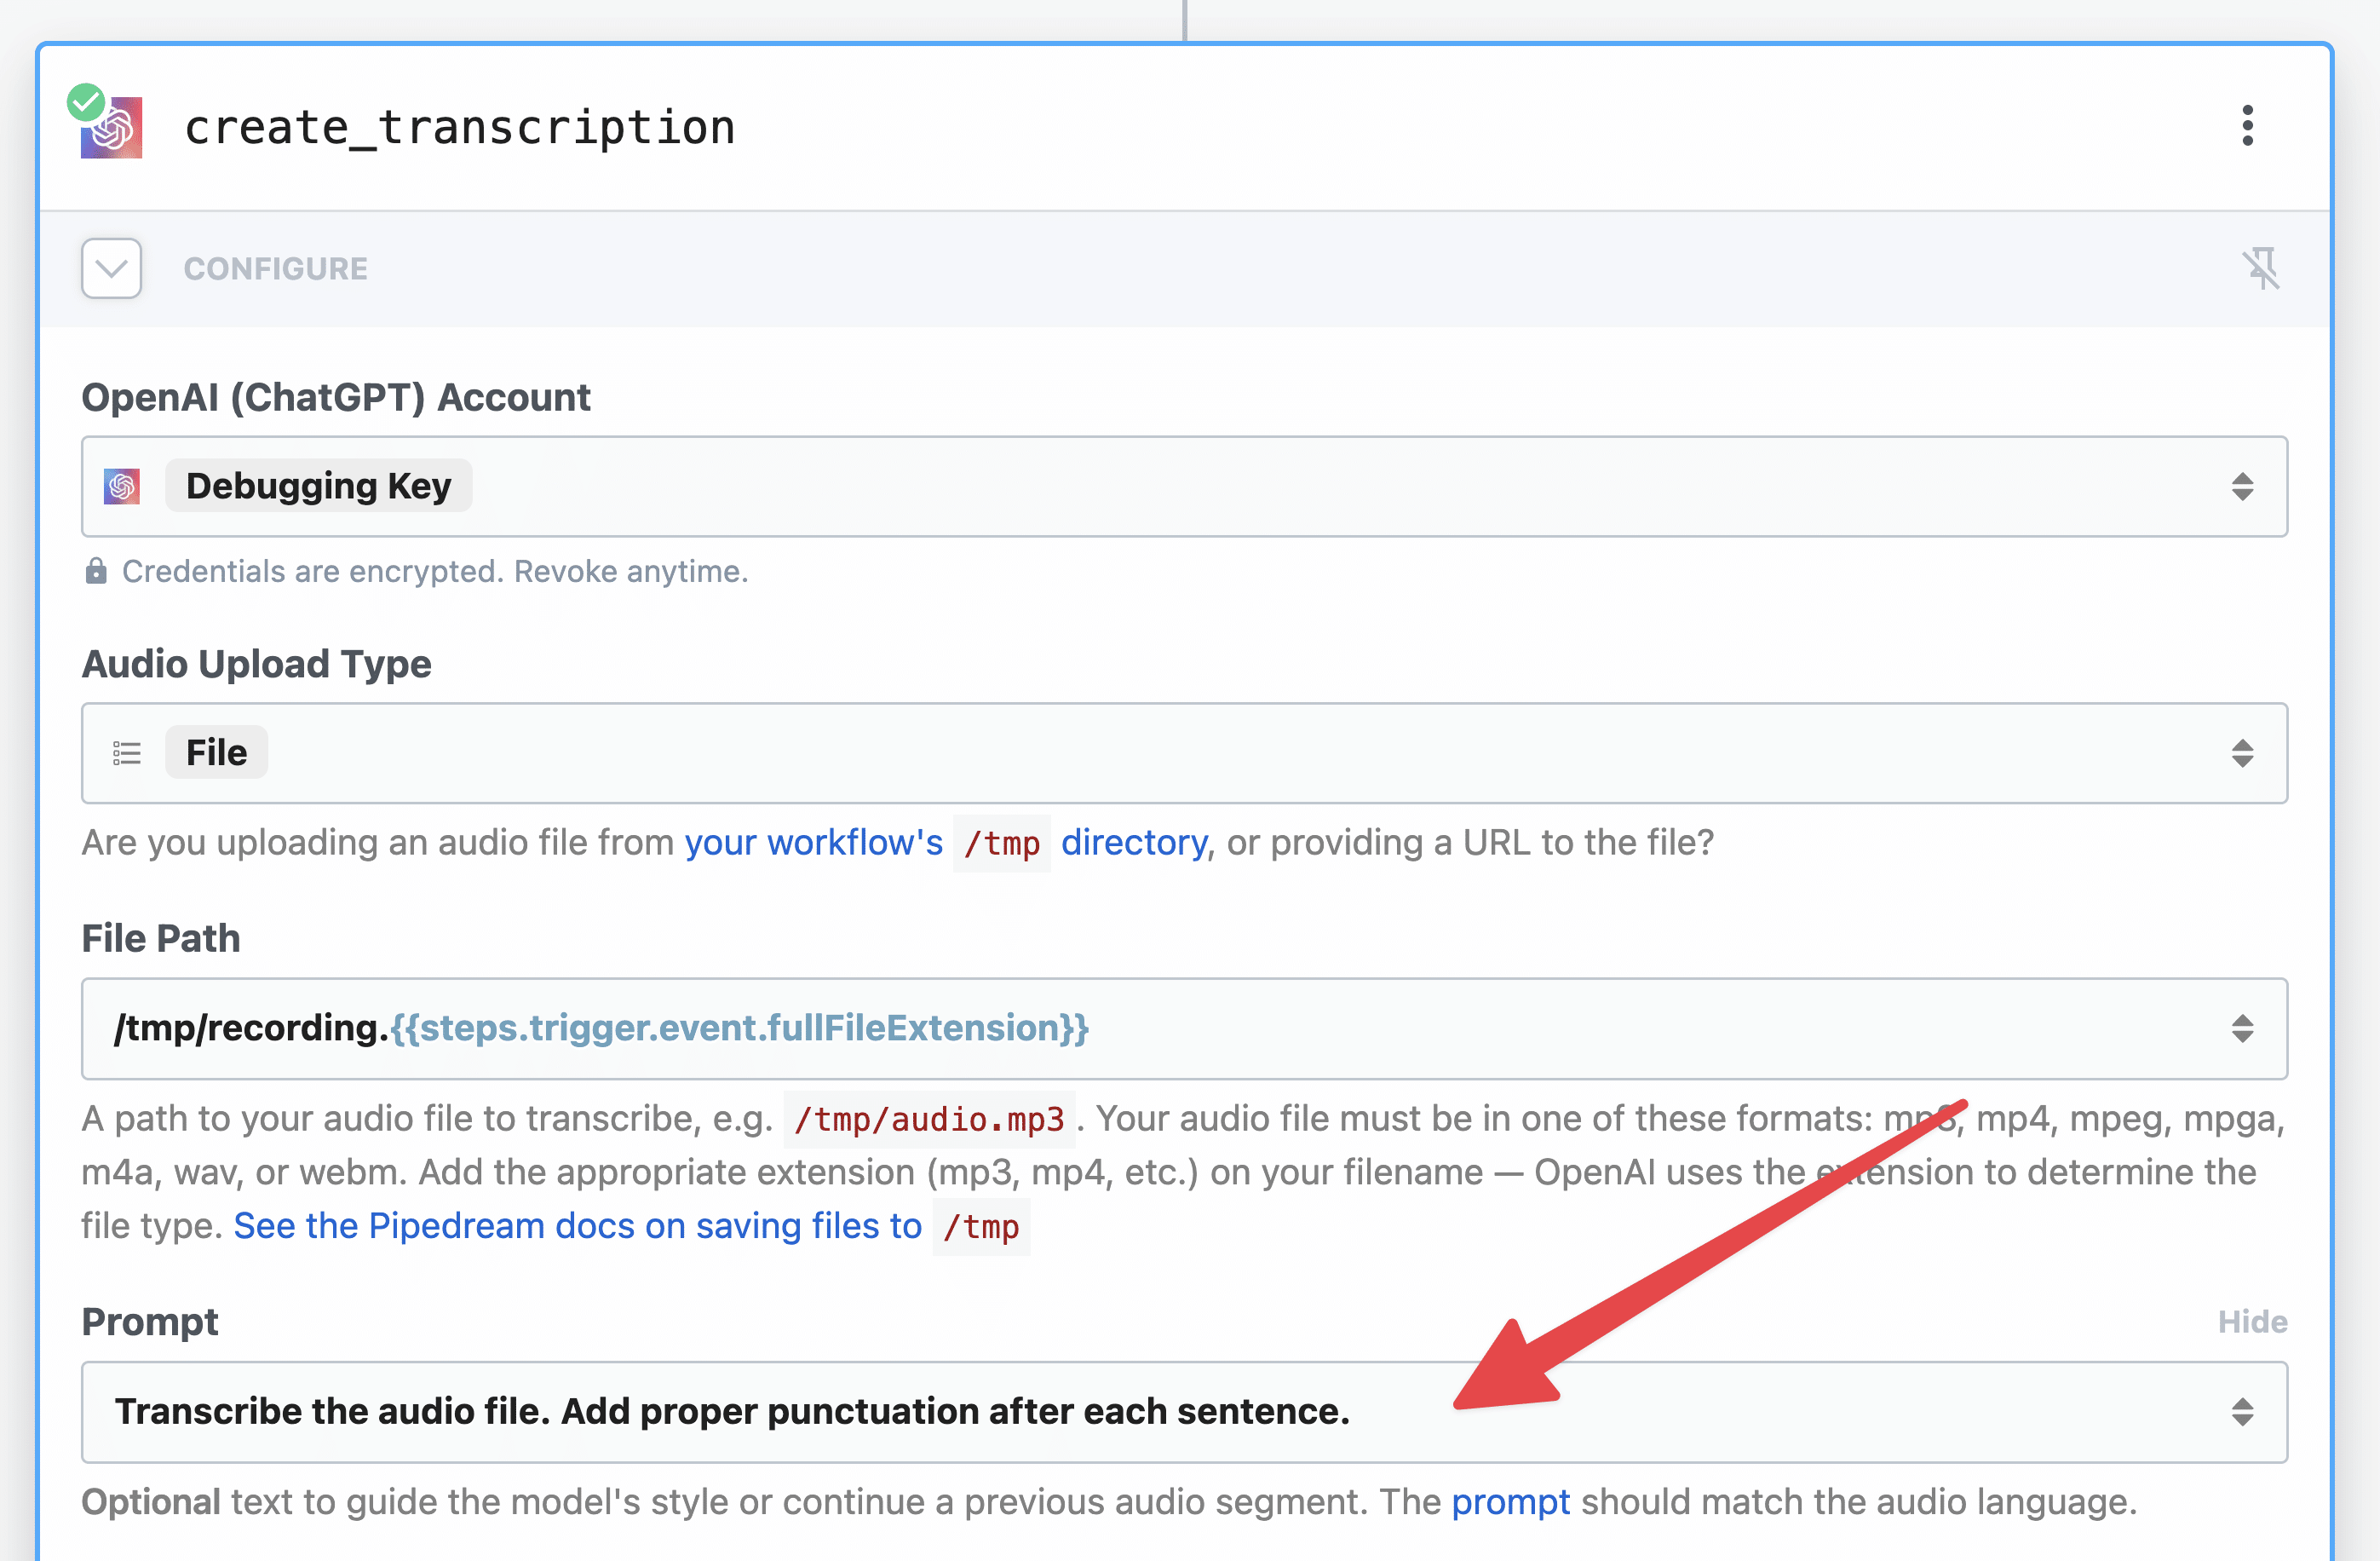Open the Prompt field dropdown arrows
The height and width of the screenshot is (1561, 2380).
(x=2242, y=1412)
